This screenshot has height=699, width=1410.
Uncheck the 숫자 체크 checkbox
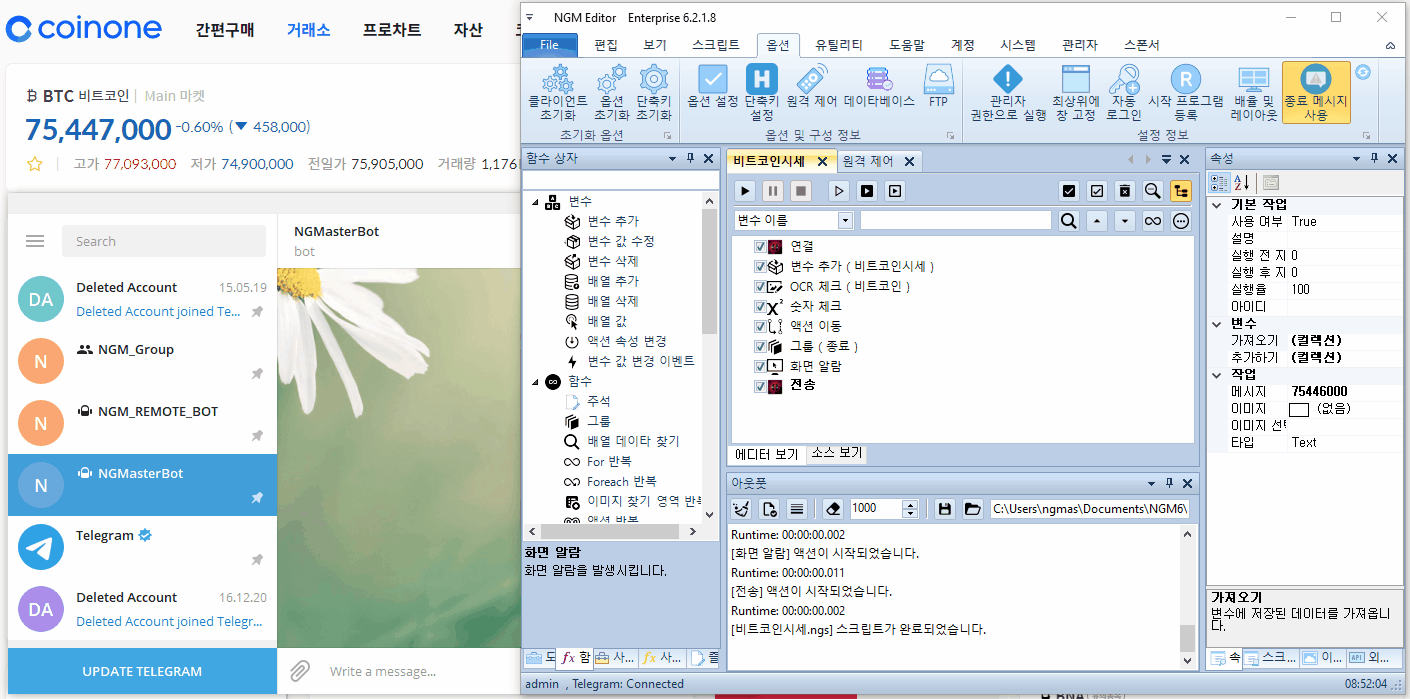point(760,306)
